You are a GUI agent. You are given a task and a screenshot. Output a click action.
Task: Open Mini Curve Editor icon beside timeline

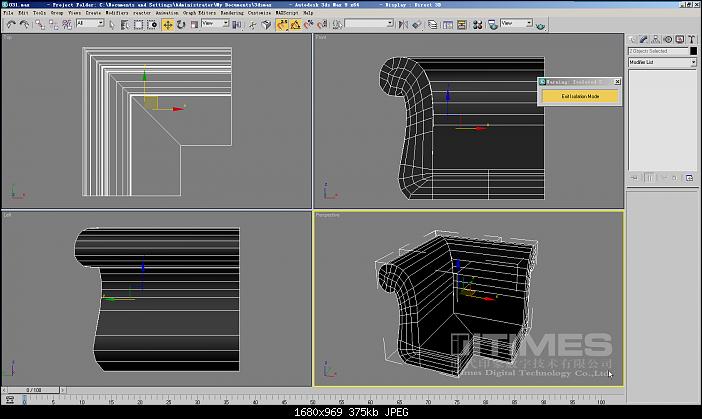[10, 400]
